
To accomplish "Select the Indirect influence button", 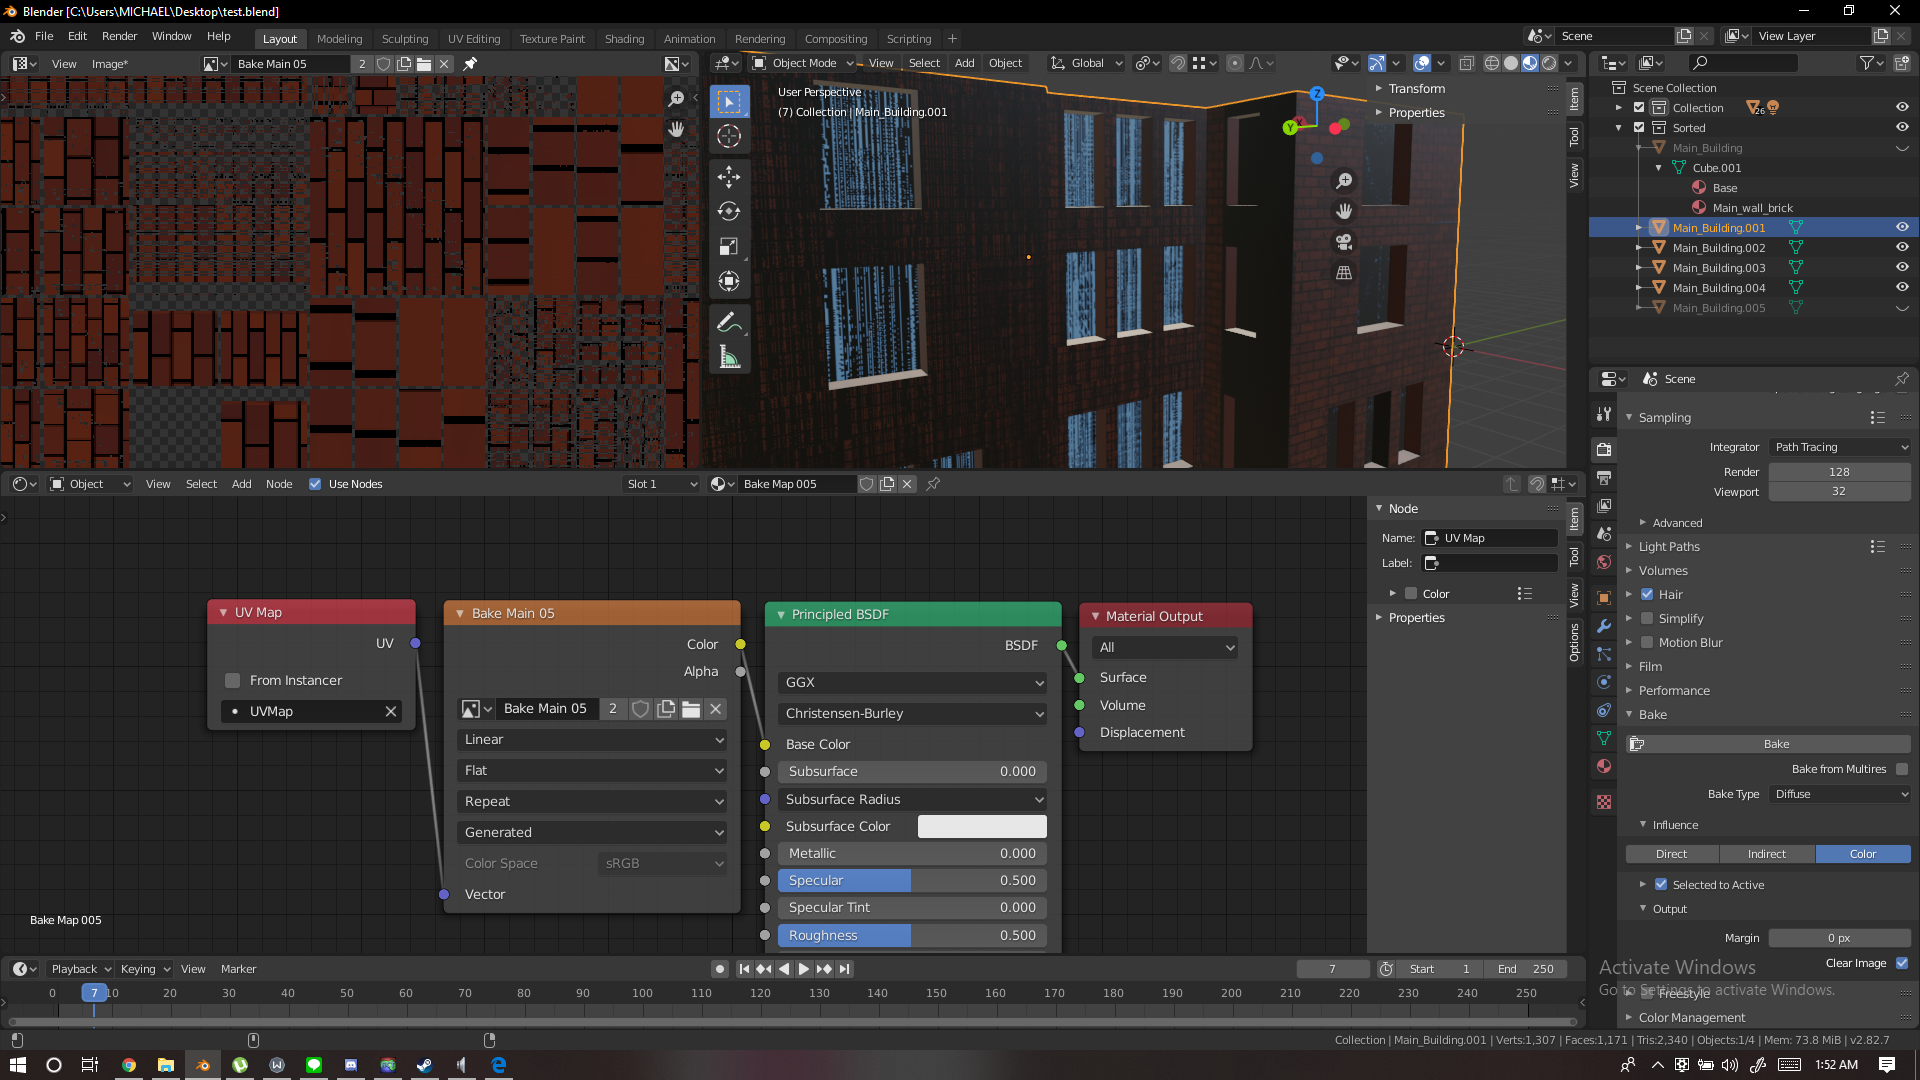I will click(x=1766, y=854).
